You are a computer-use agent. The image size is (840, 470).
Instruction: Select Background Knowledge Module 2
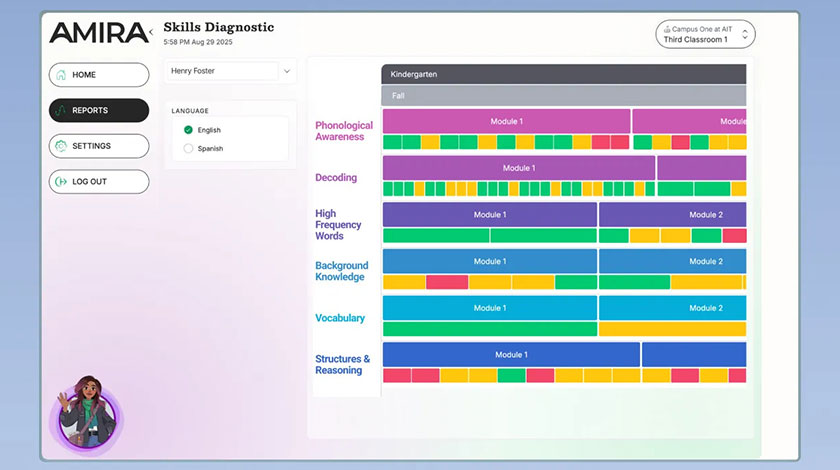click(x=672, y=261)
